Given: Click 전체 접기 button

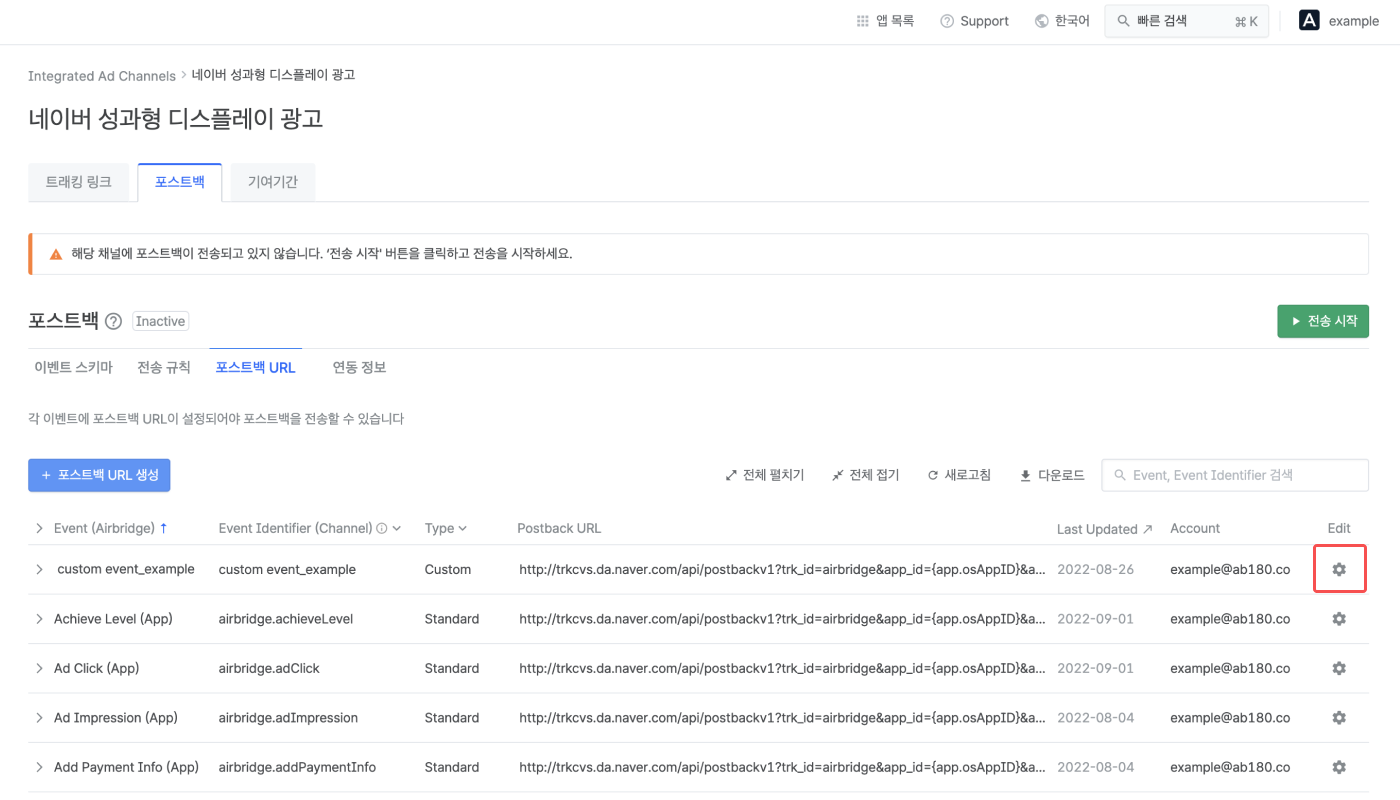Looking at the screenshot, I should tap(866, 475).
